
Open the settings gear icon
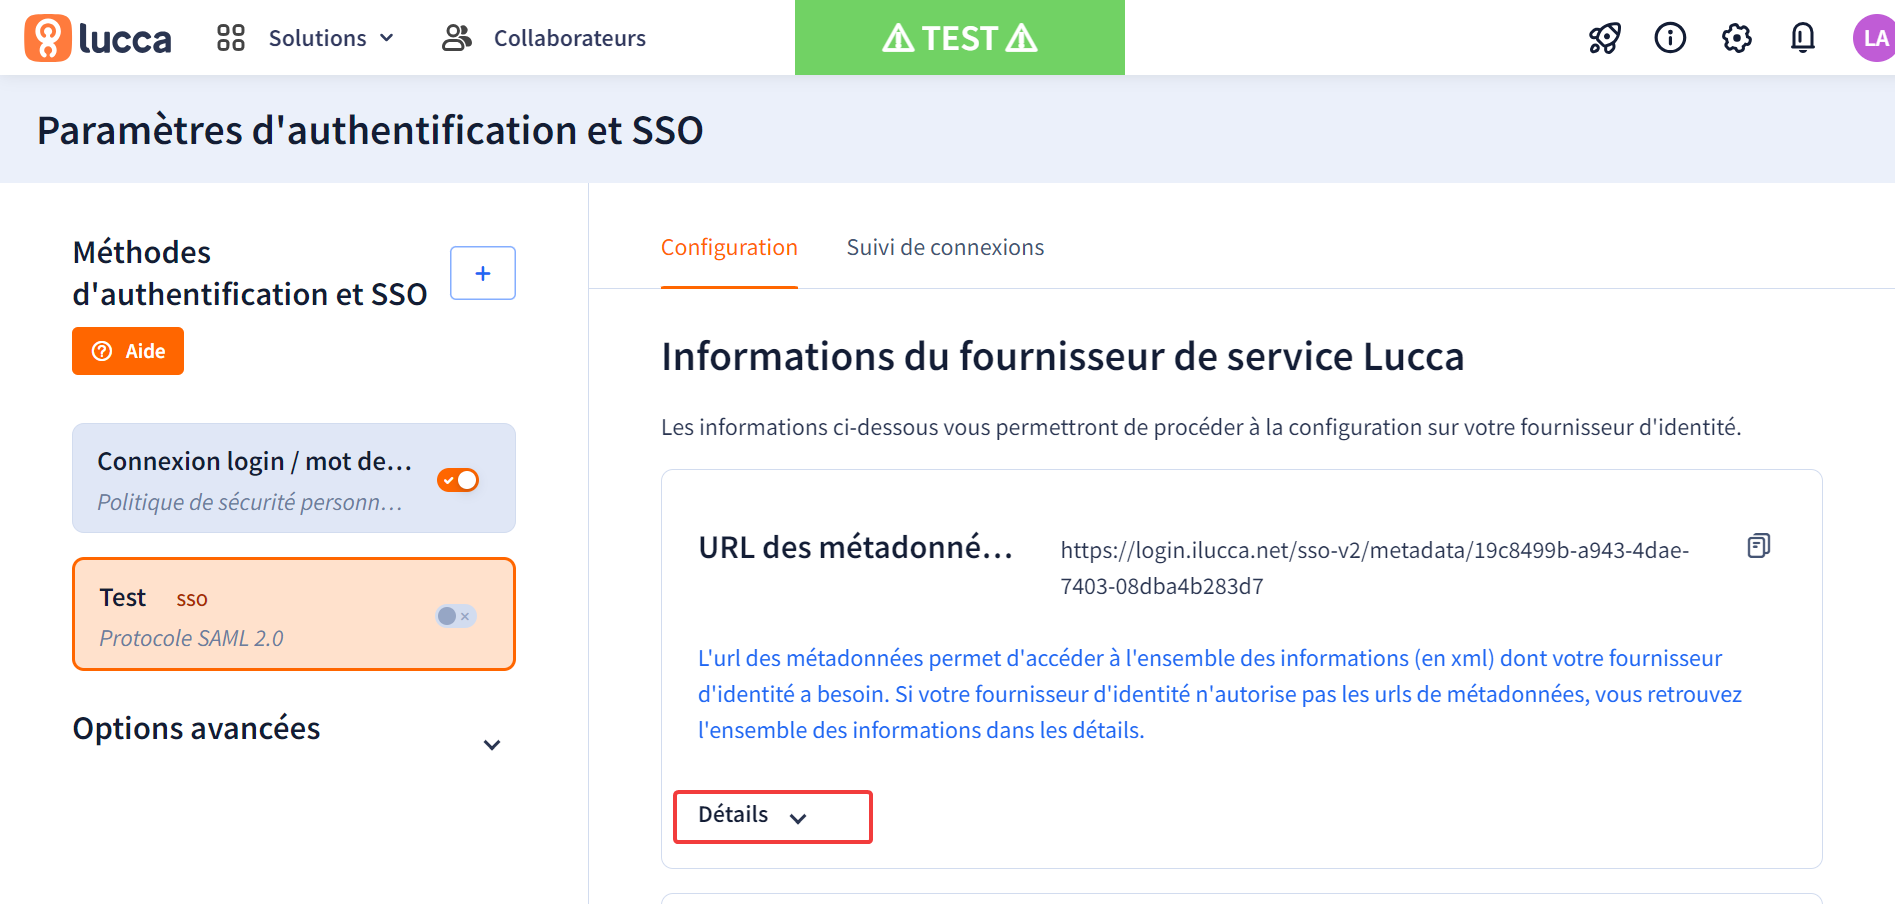coord(1737,38)
